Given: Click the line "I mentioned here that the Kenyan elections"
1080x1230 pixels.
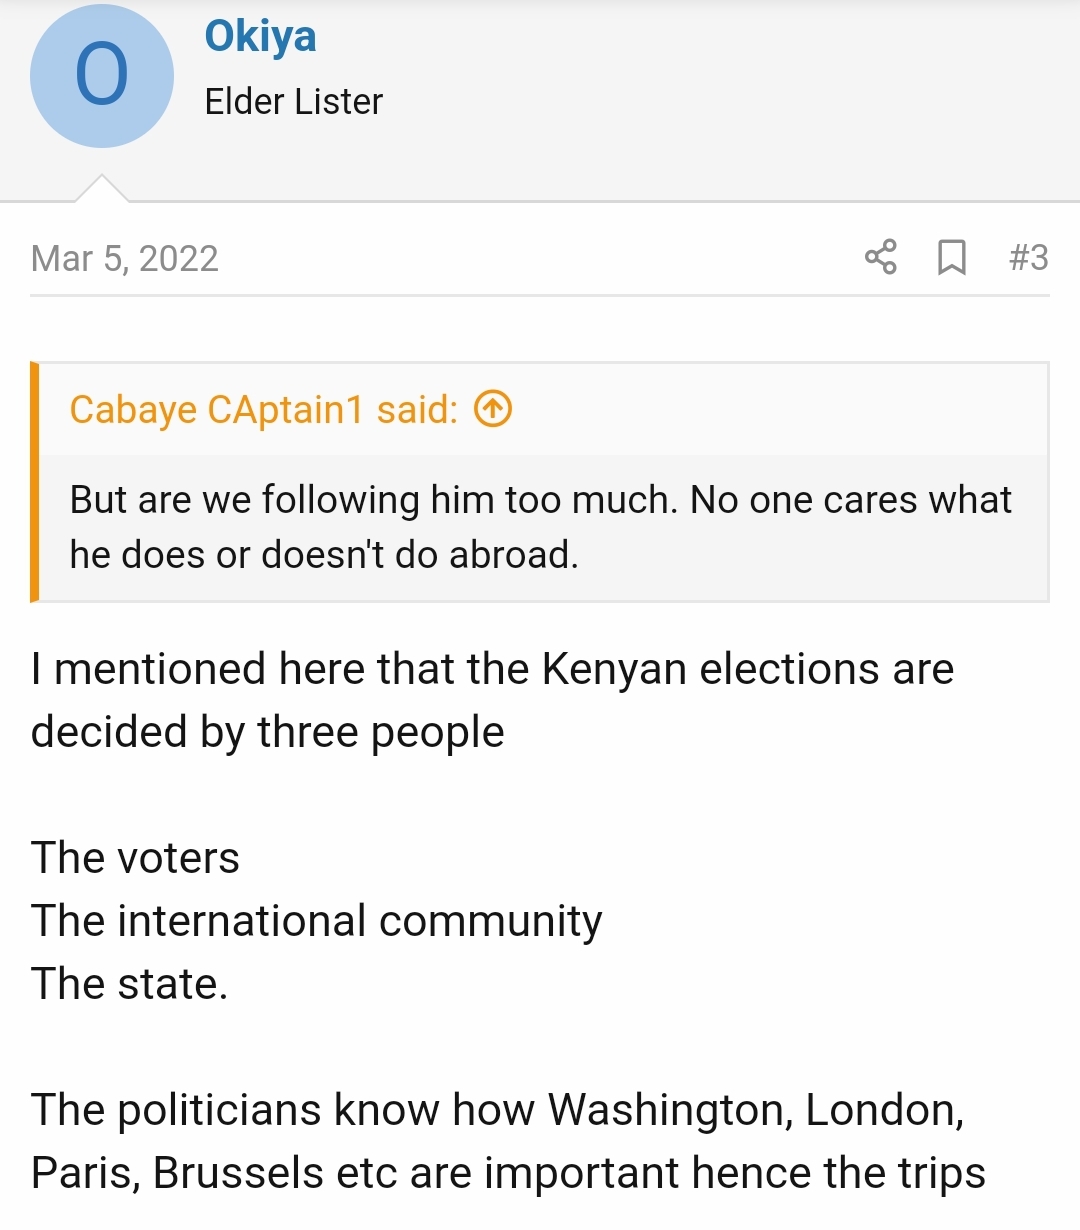Looking at the screenshot, I should [492, 669].
